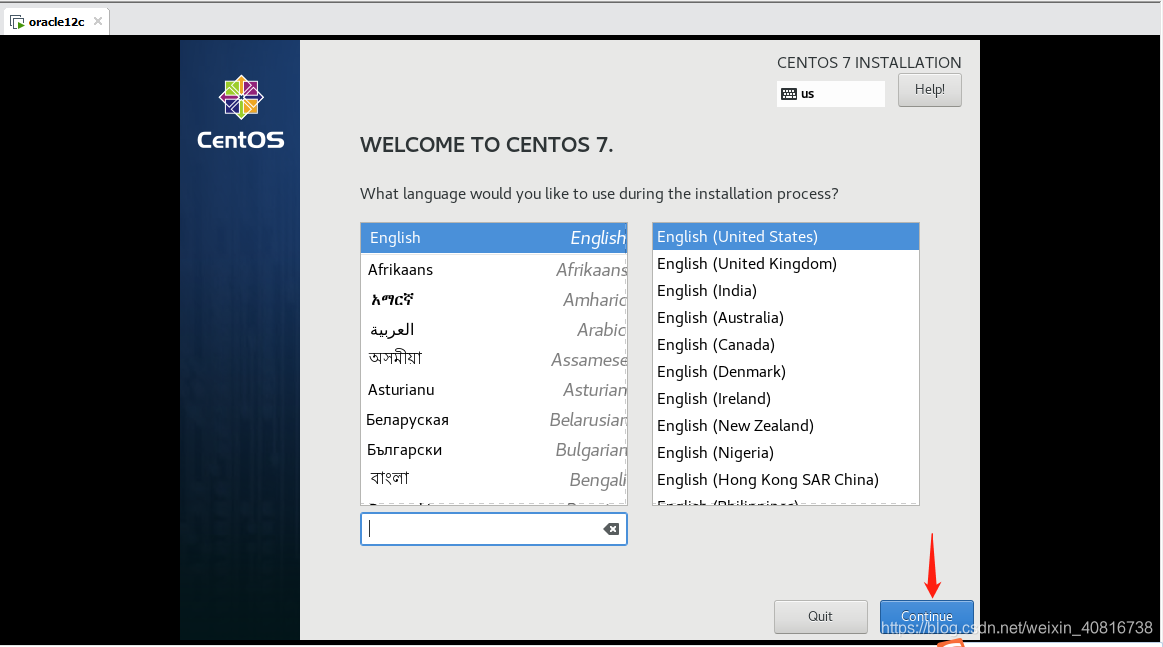Choose English (New Zealand) locale
1163x647 pixels.
[x=785, y=426]
